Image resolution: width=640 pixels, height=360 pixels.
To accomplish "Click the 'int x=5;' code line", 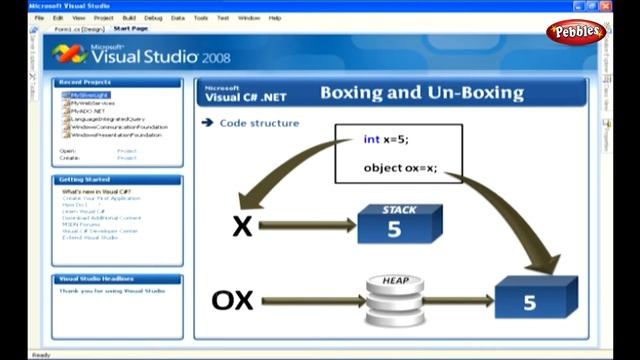I will tap(386, 139).
